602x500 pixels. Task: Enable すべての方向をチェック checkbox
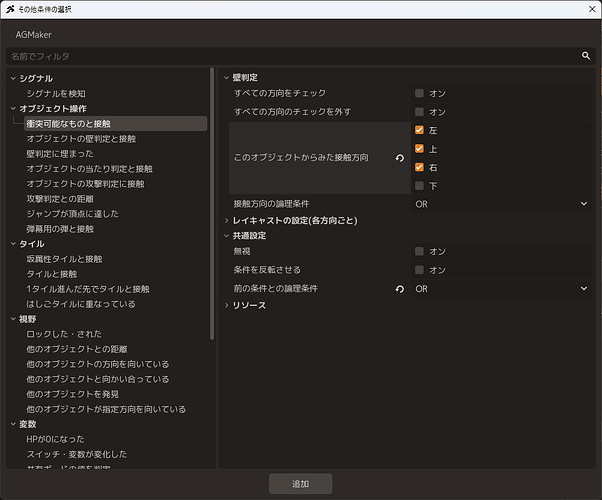coord(419,93)
